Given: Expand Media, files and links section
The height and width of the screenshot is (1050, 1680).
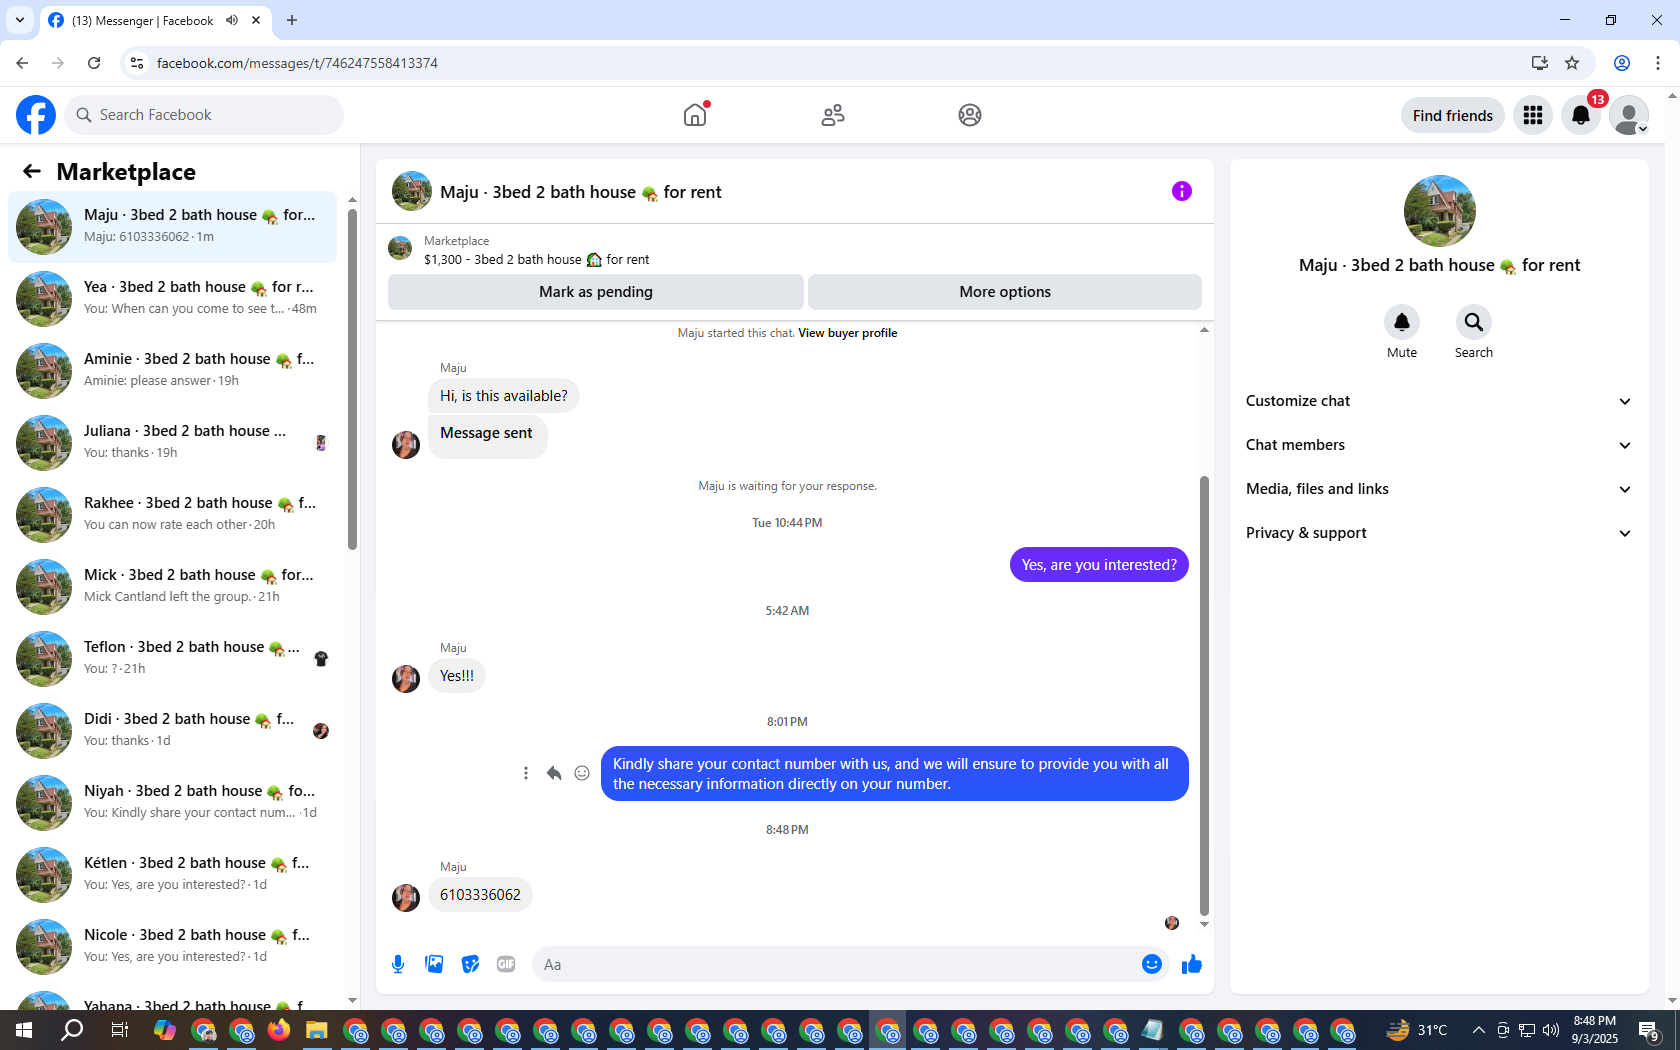Looking at the screenshot, I should click(x=1439, y=489).
